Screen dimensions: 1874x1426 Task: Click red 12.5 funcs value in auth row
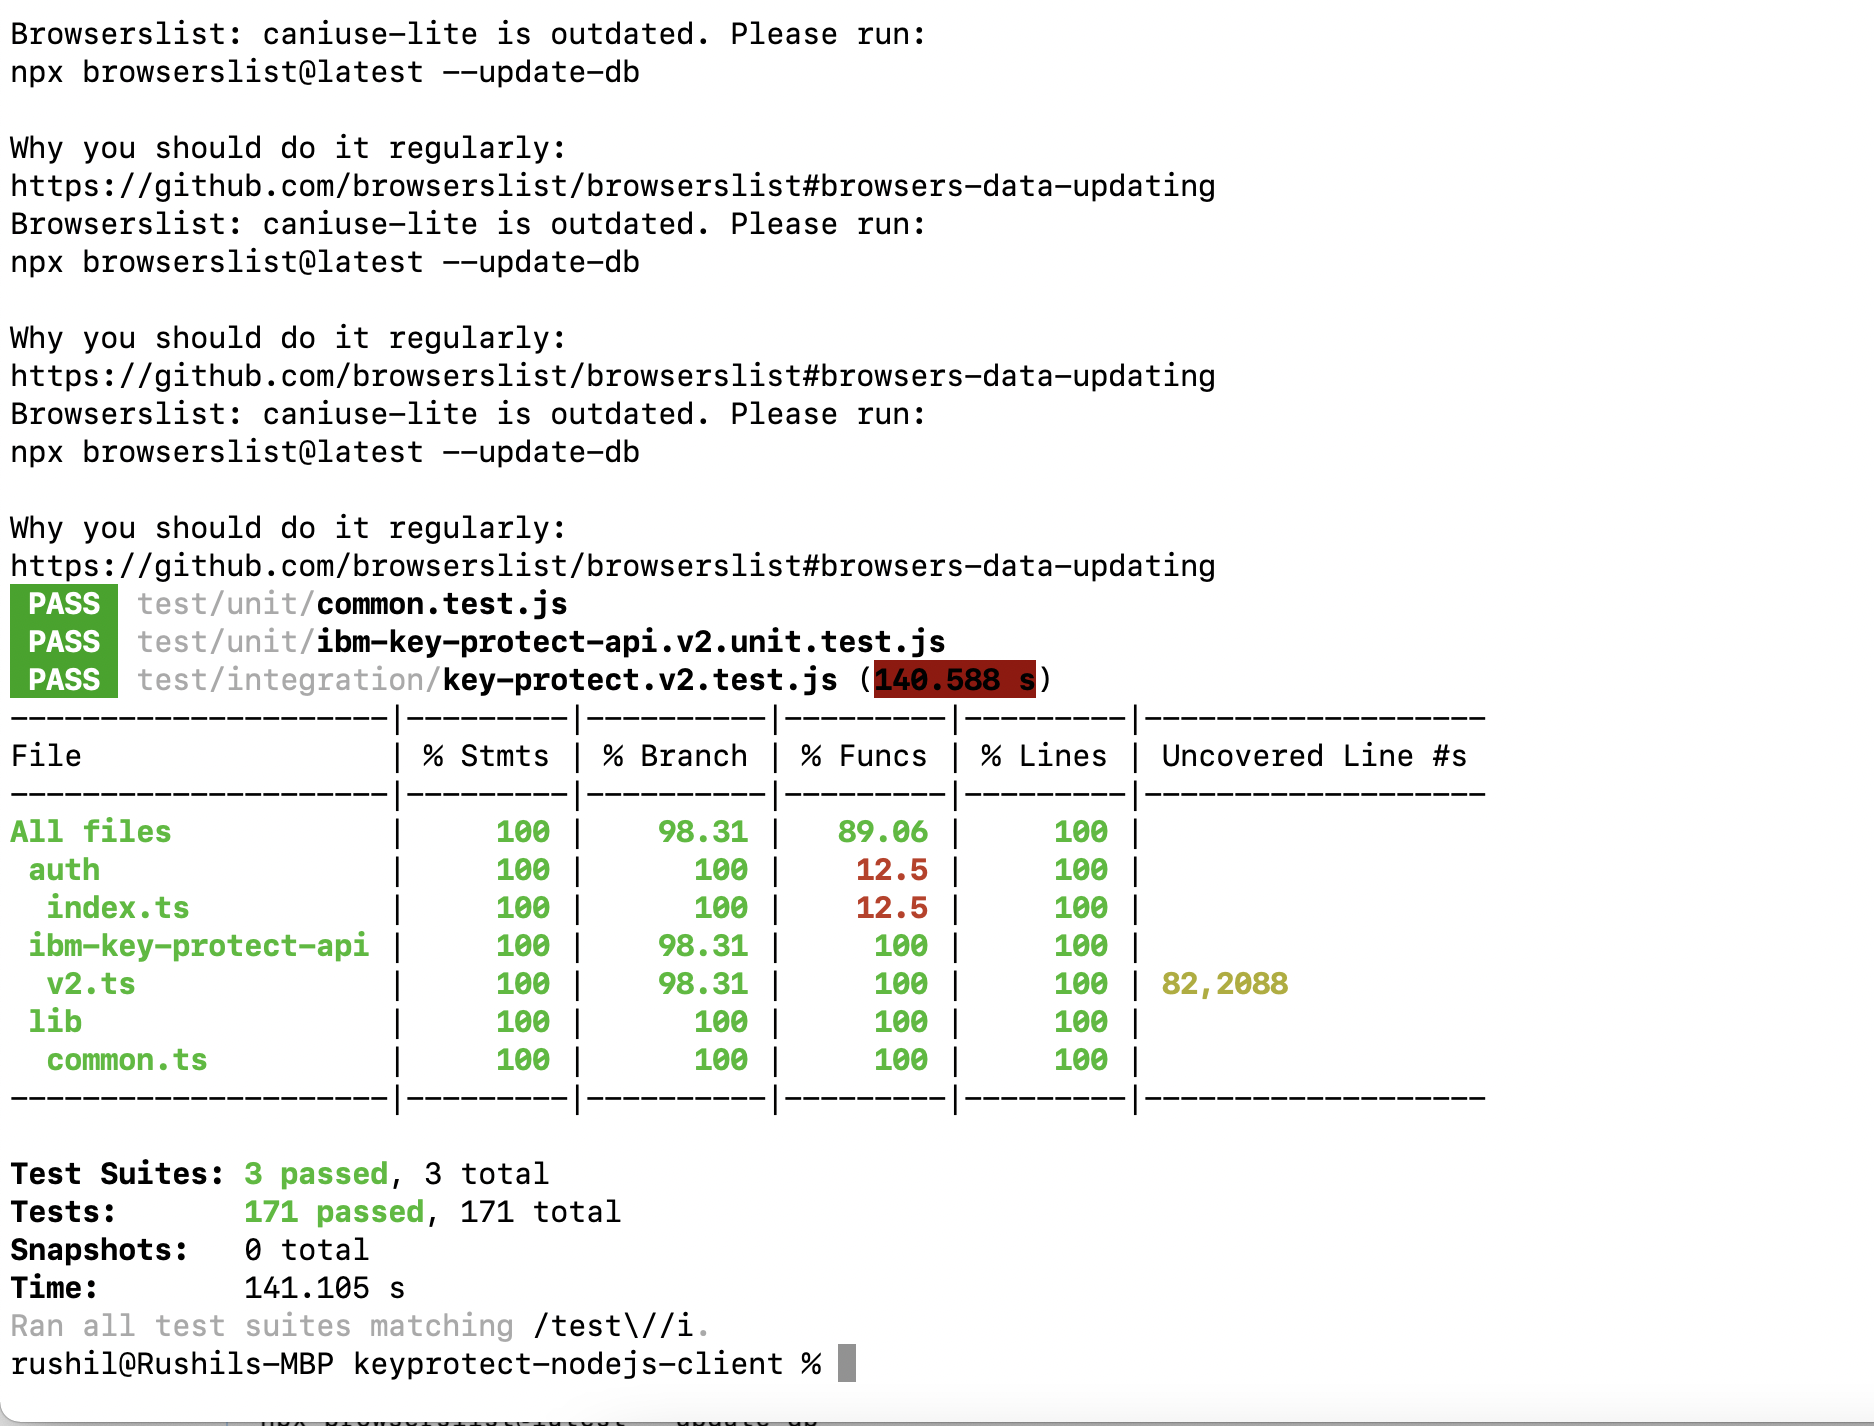(x=892, y=870)
